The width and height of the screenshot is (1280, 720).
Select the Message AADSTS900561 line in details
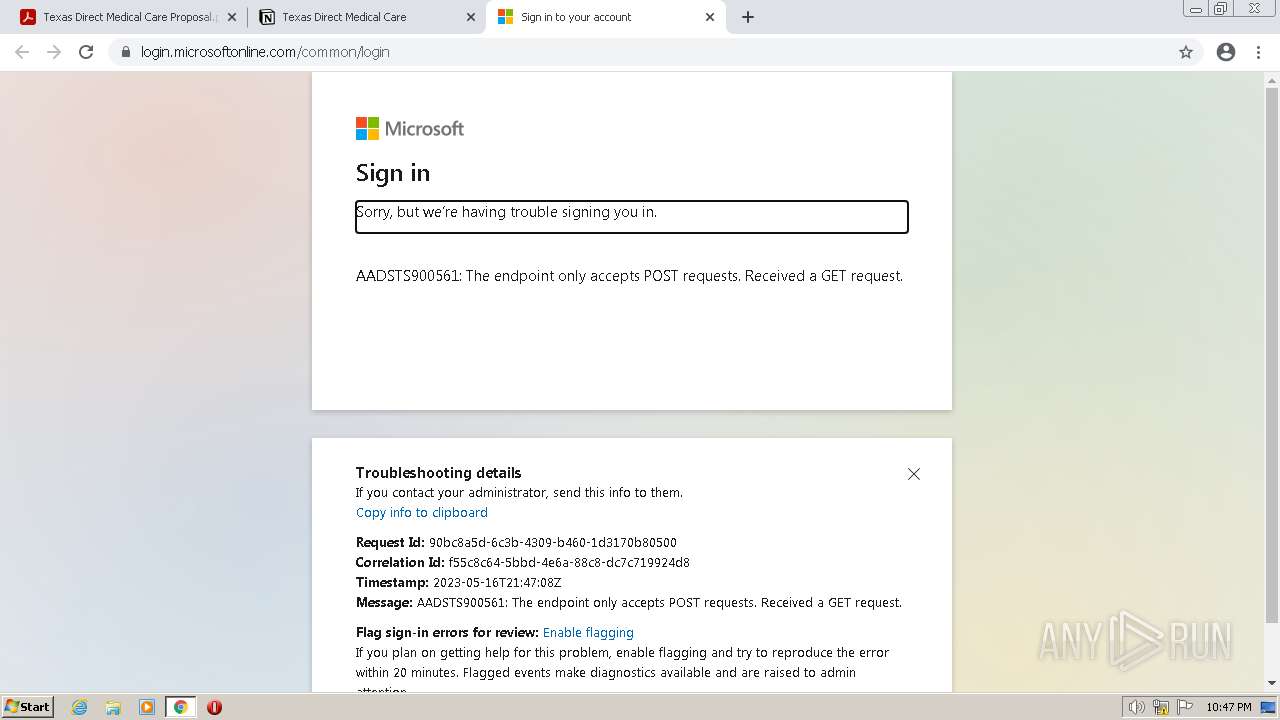(x=629, y=602)
